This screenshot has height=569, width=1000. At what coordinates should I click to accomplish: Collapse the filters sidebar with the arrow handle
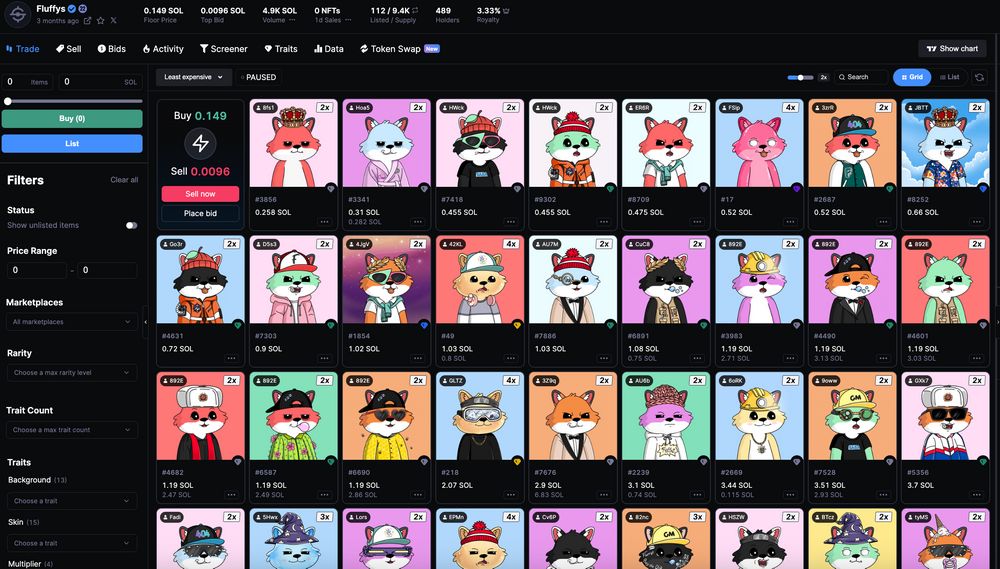(145, 322)
